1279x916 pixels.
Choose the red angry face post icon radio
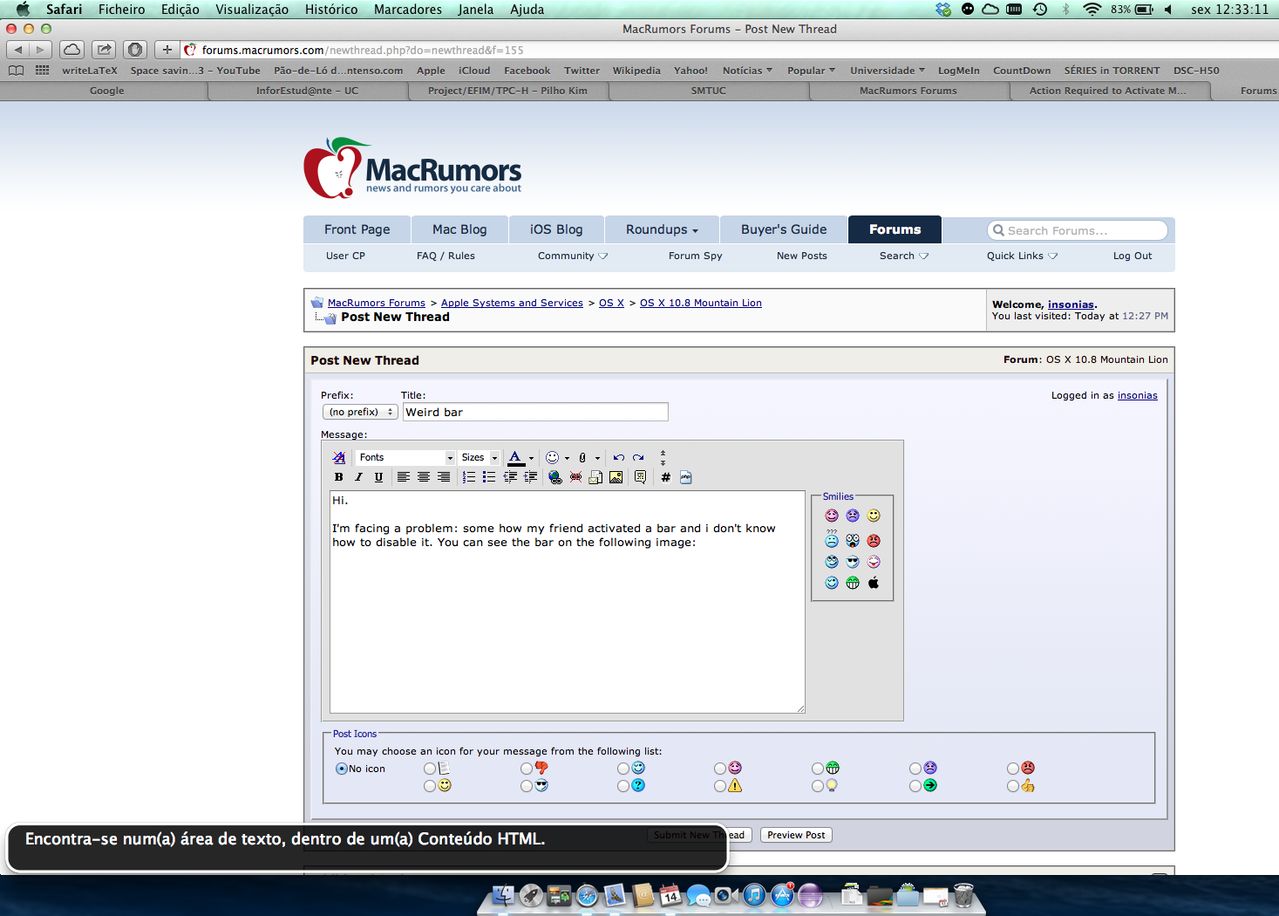1013,769
